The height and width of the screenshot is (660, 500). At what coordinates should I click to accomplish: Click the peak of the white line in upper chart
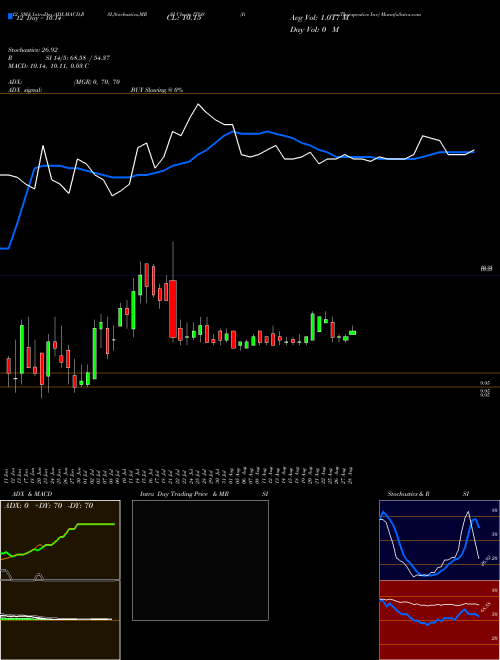point(198,104)
